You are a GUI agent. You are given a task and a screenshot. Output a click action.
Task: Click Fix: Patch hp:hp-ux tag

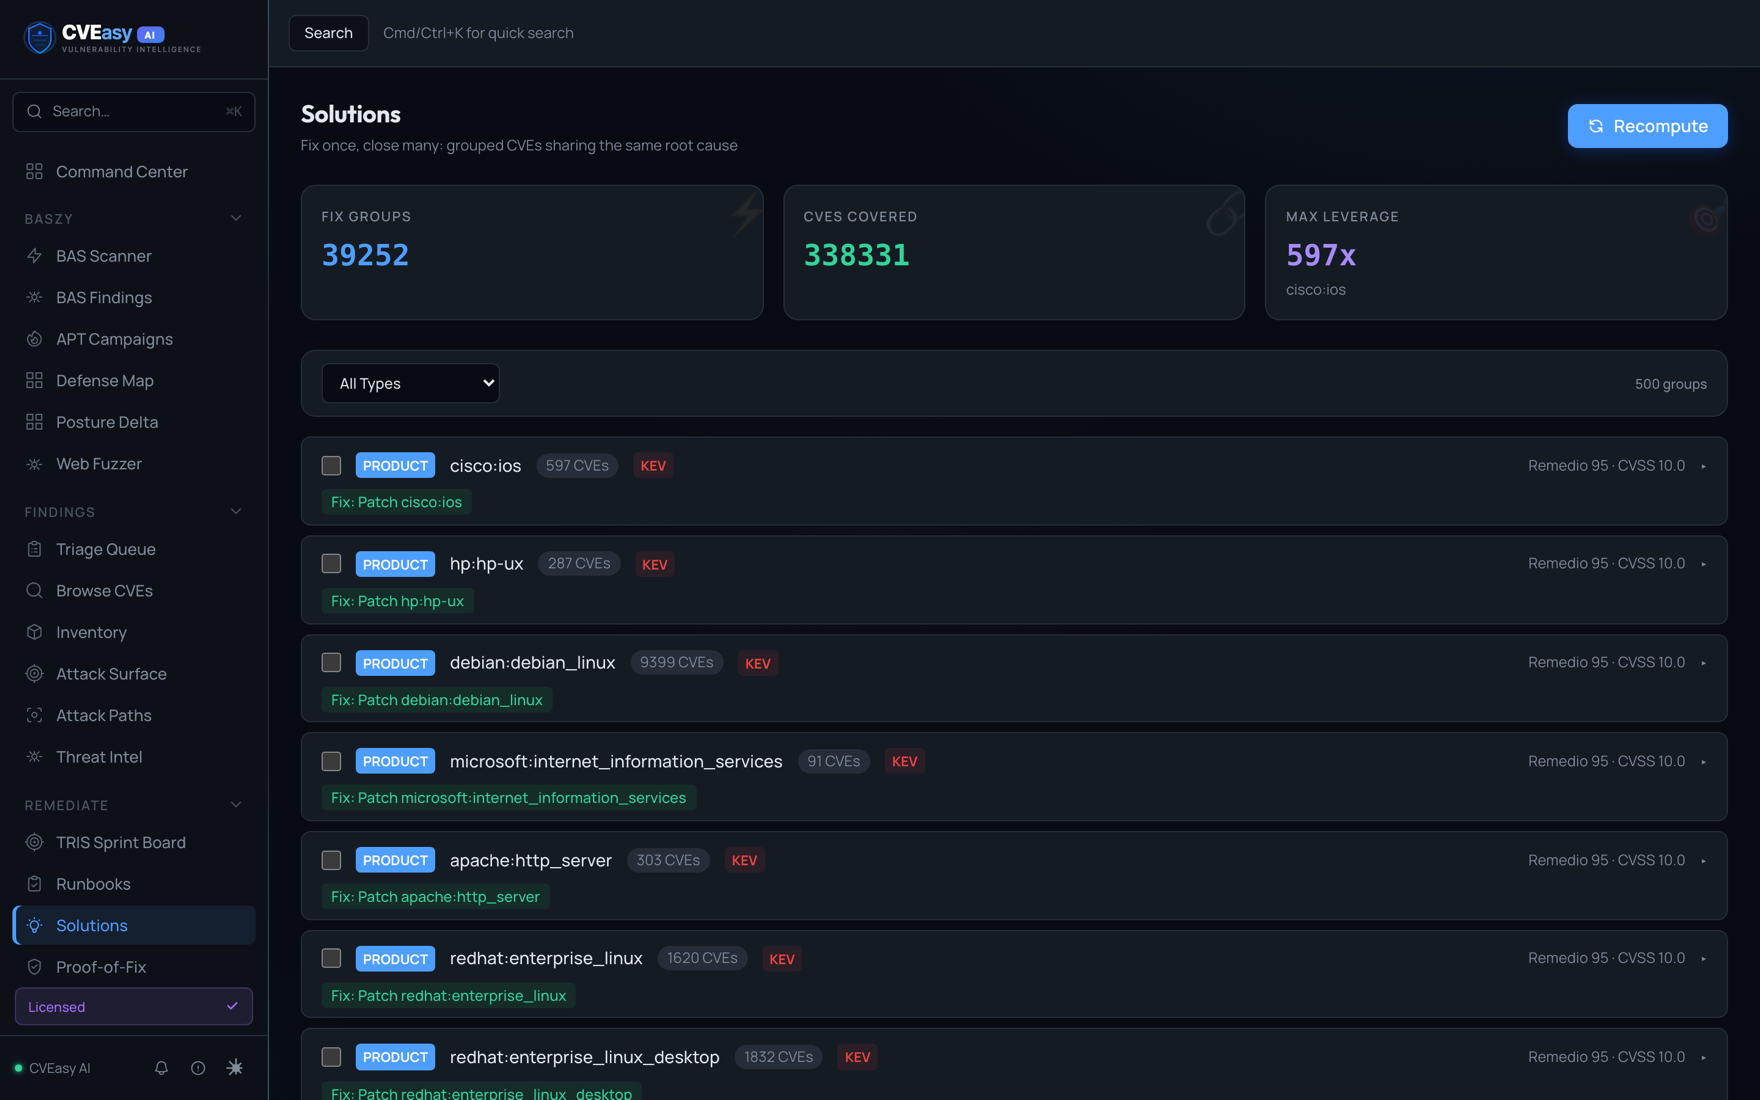[397, 601]
